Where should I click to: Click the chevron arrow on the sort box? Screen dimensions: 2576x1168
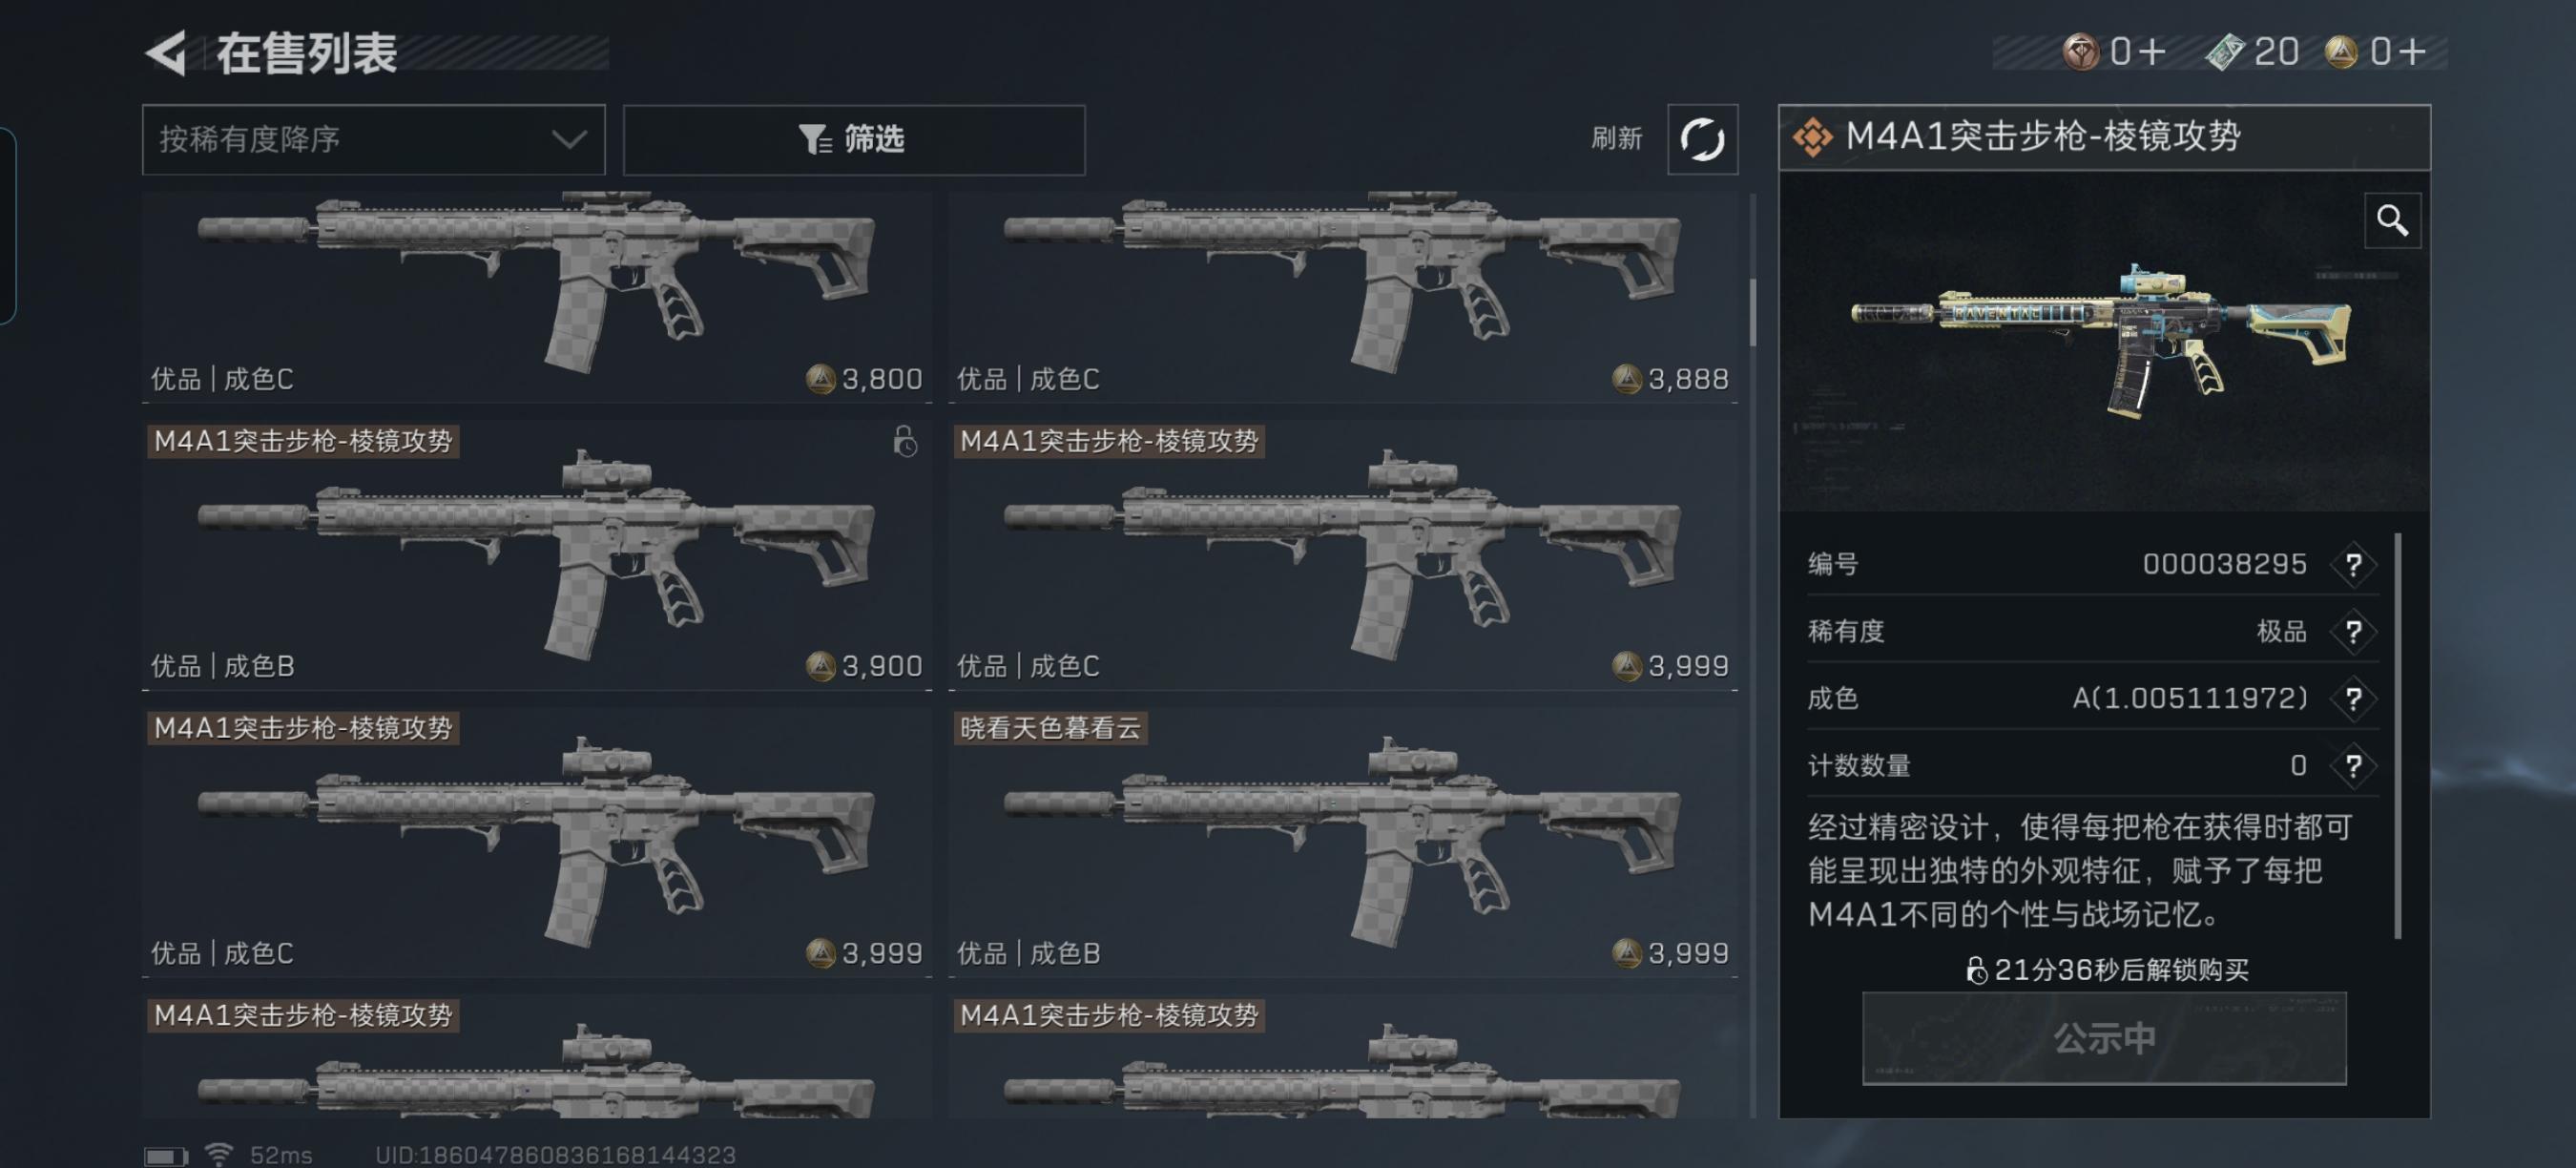click(x=569, y=139)
